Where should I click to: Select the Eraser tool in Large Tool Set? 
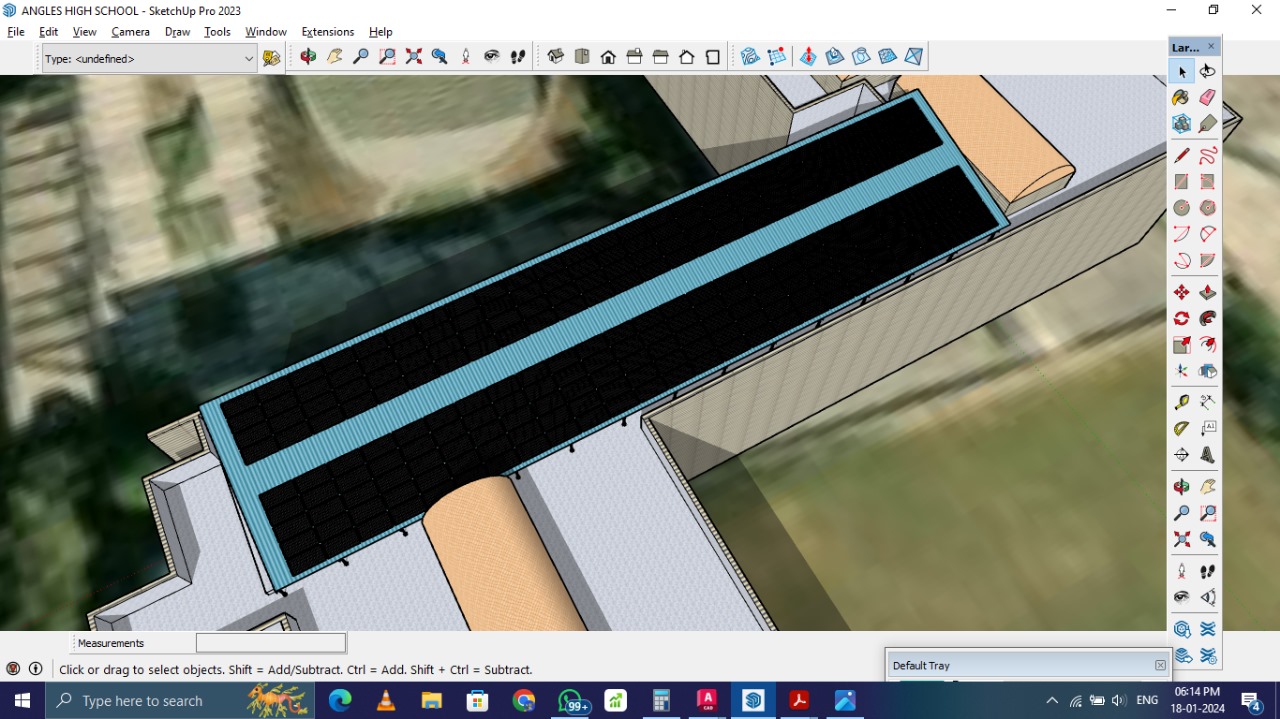[x=1207, y=97]
